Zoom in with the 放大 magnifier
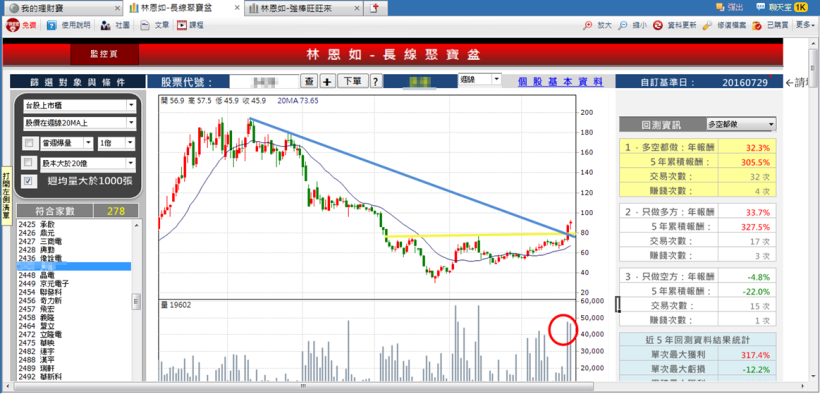This screenshot has width=820, height=394. point(588,25)
